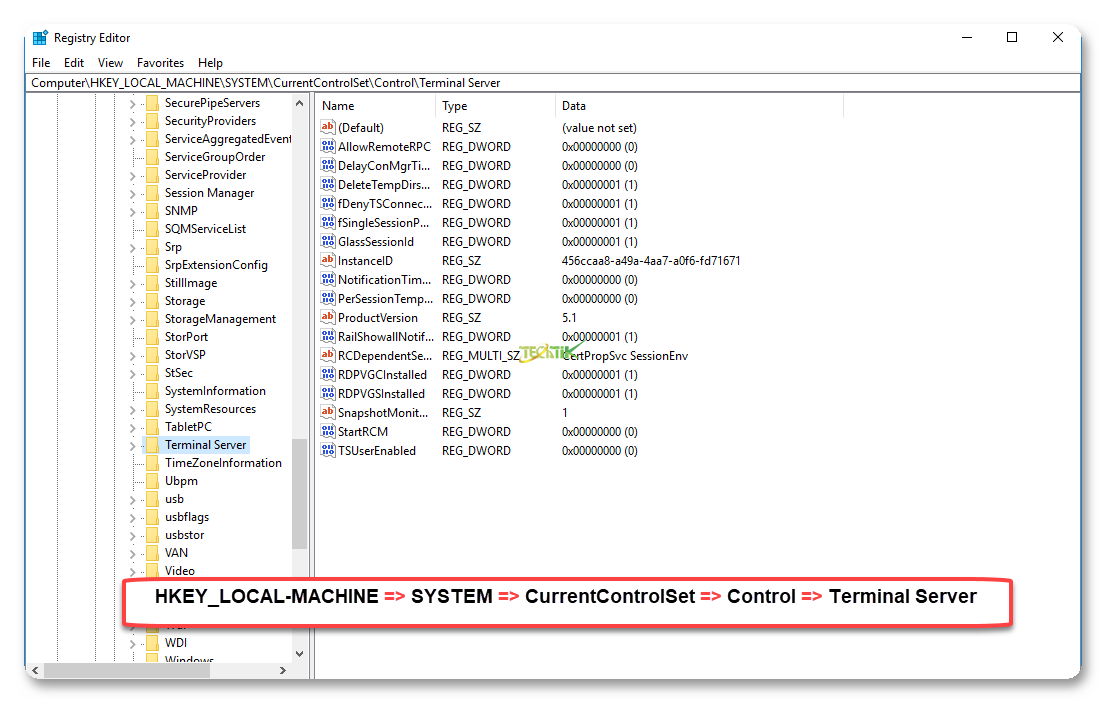Expand the SecurePipeServers tree node
This screenshot has width=1106, height=703.
tap(132, 104)
